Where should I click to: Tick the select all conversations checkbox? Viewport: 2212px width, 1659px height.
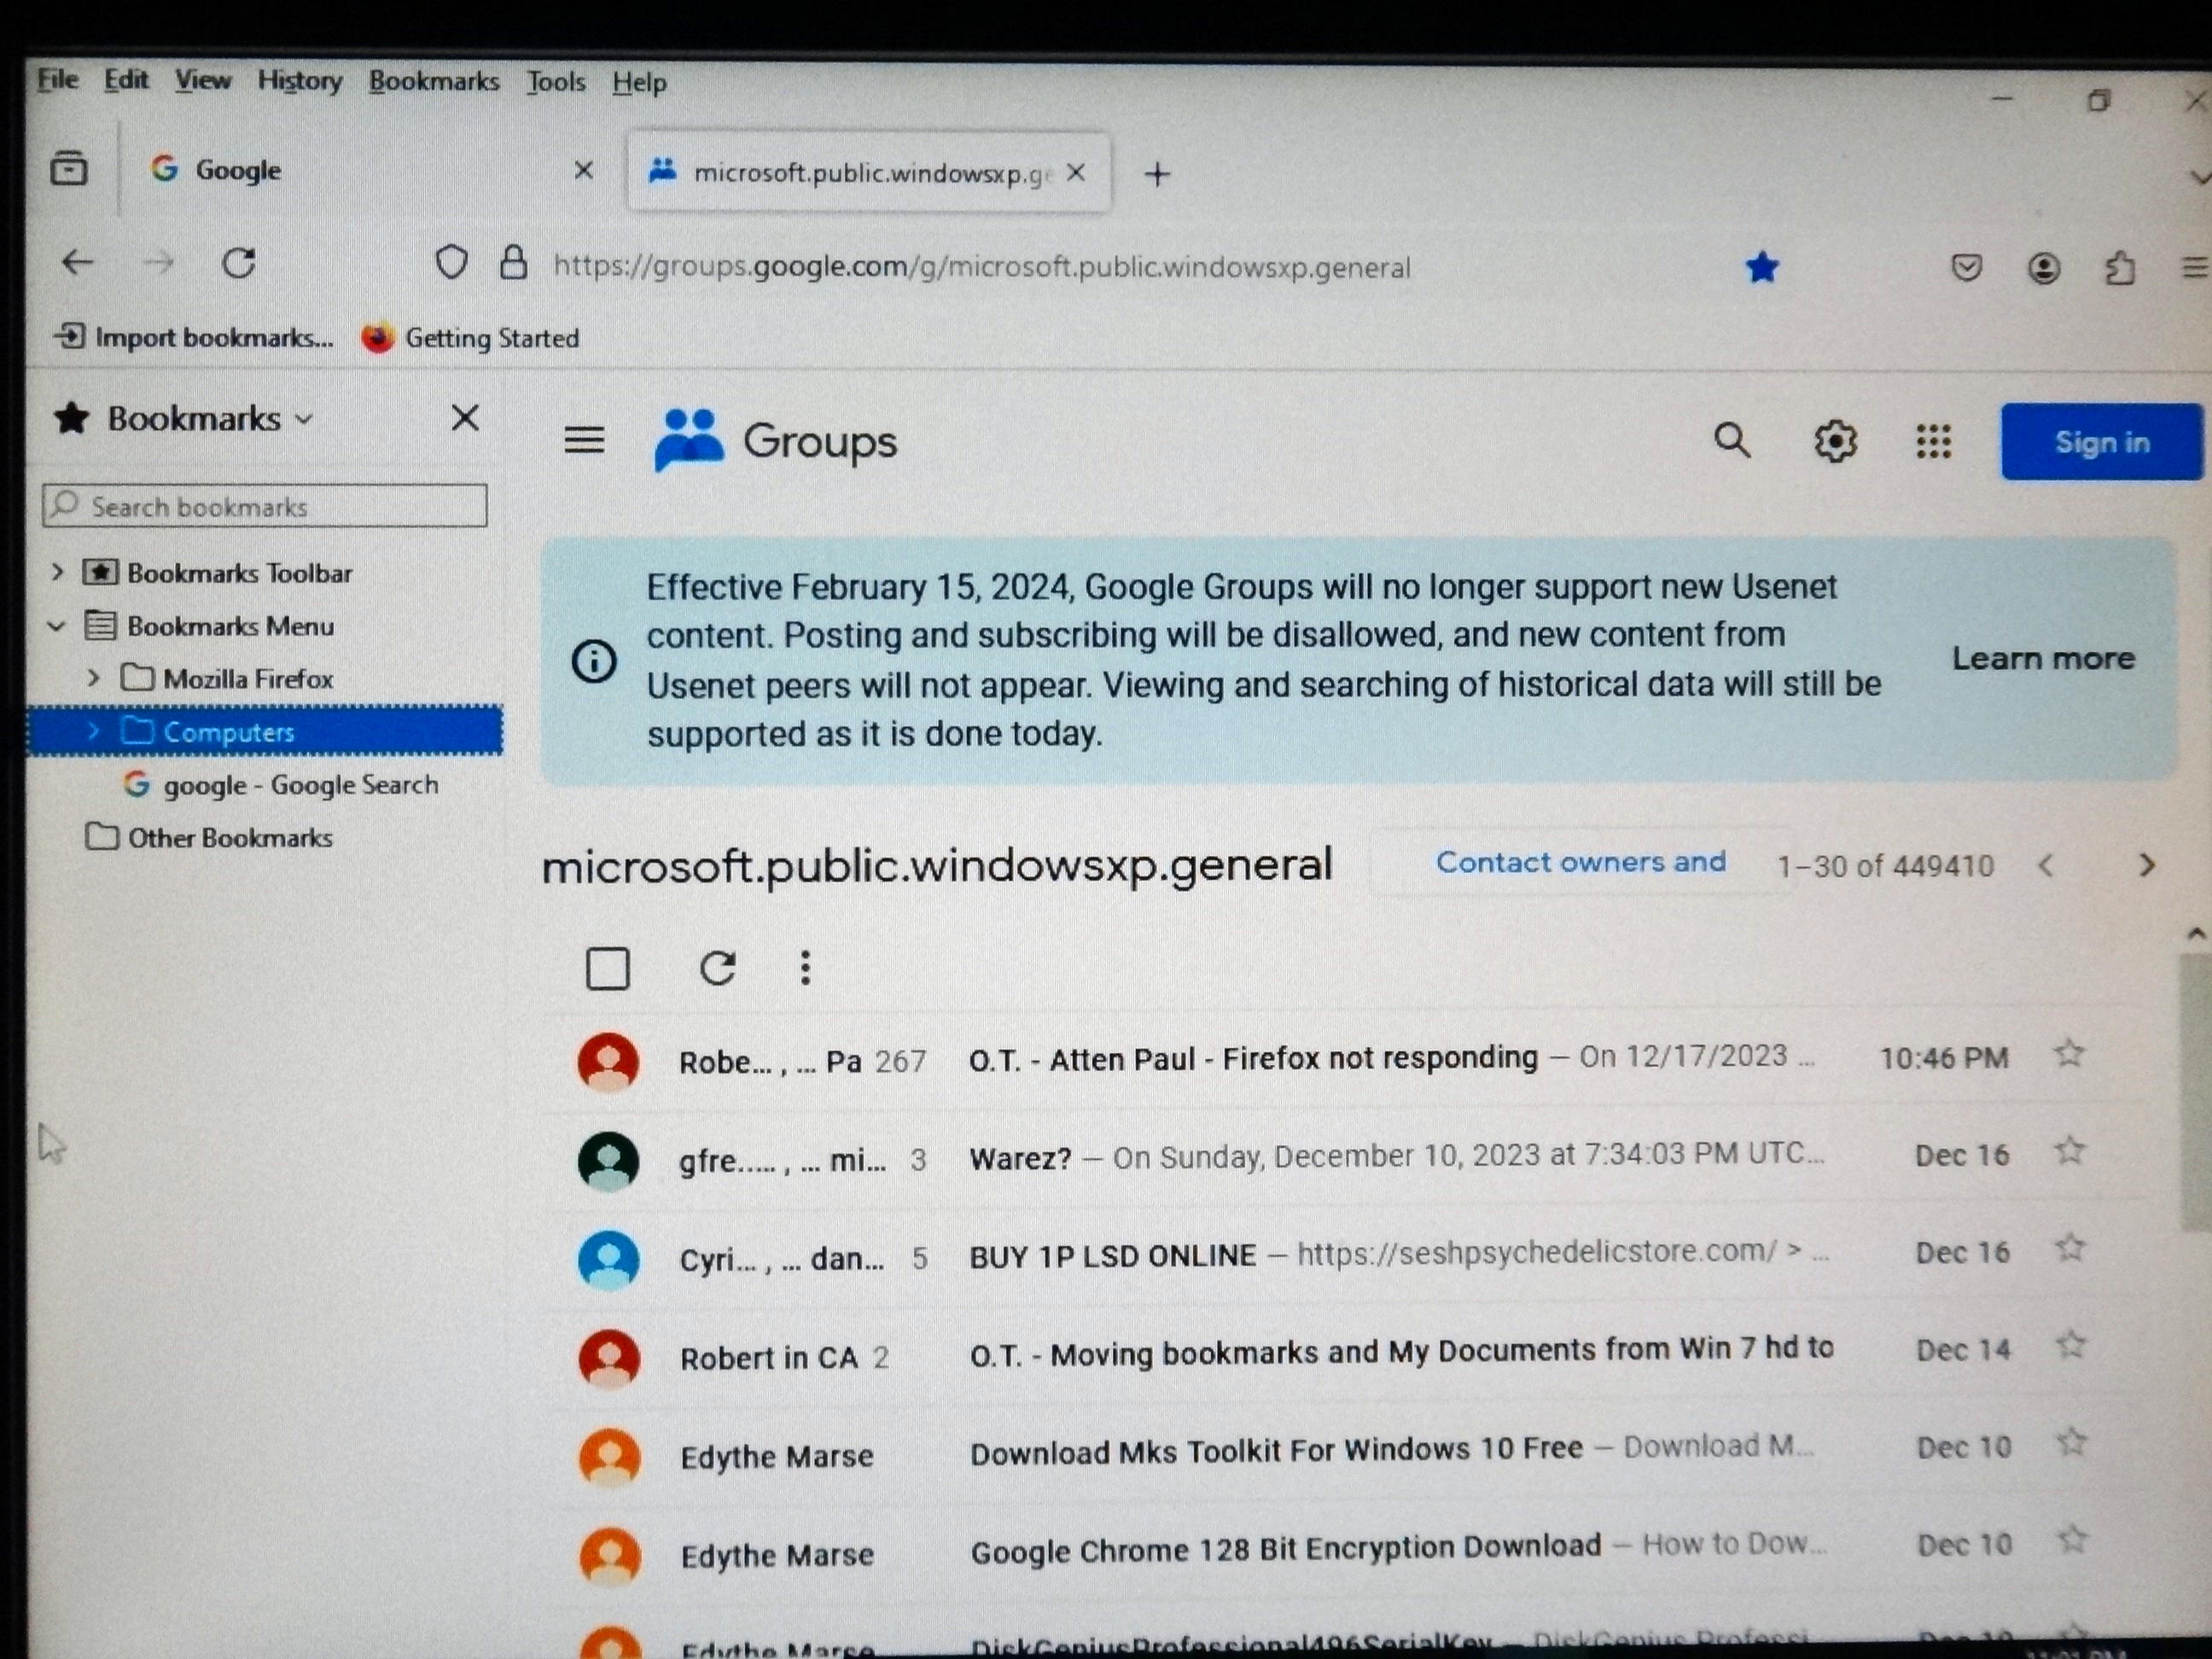point(607,968)
